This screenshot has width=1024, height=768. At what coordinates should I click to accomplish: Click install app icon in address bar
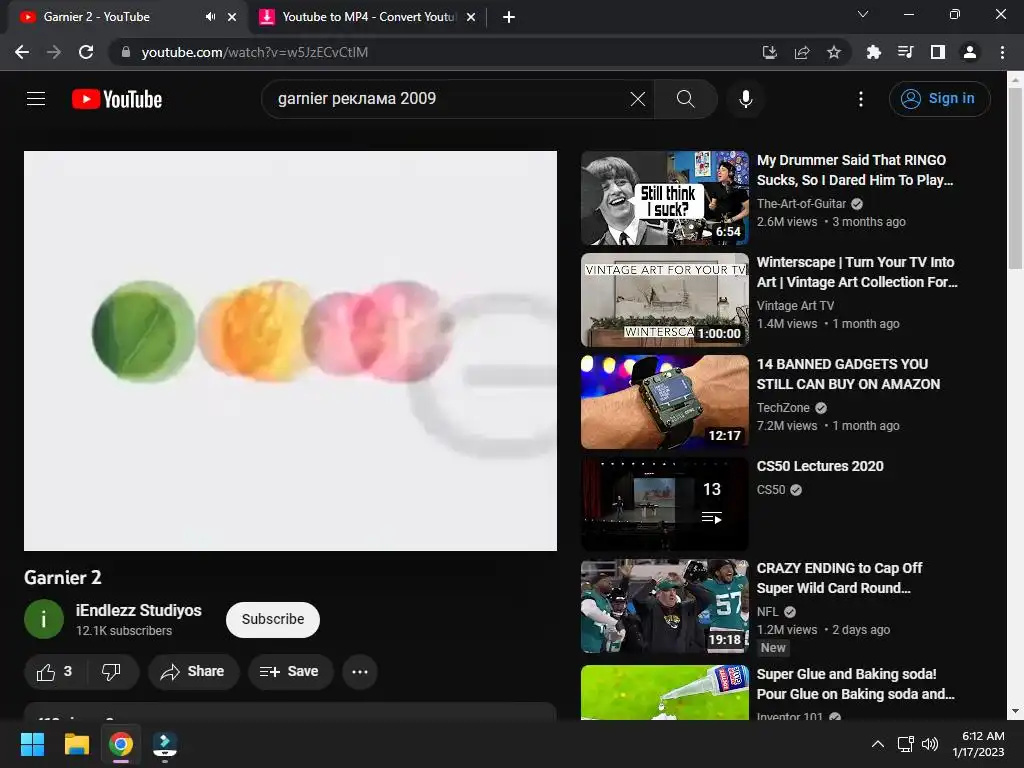pos(769,52)
